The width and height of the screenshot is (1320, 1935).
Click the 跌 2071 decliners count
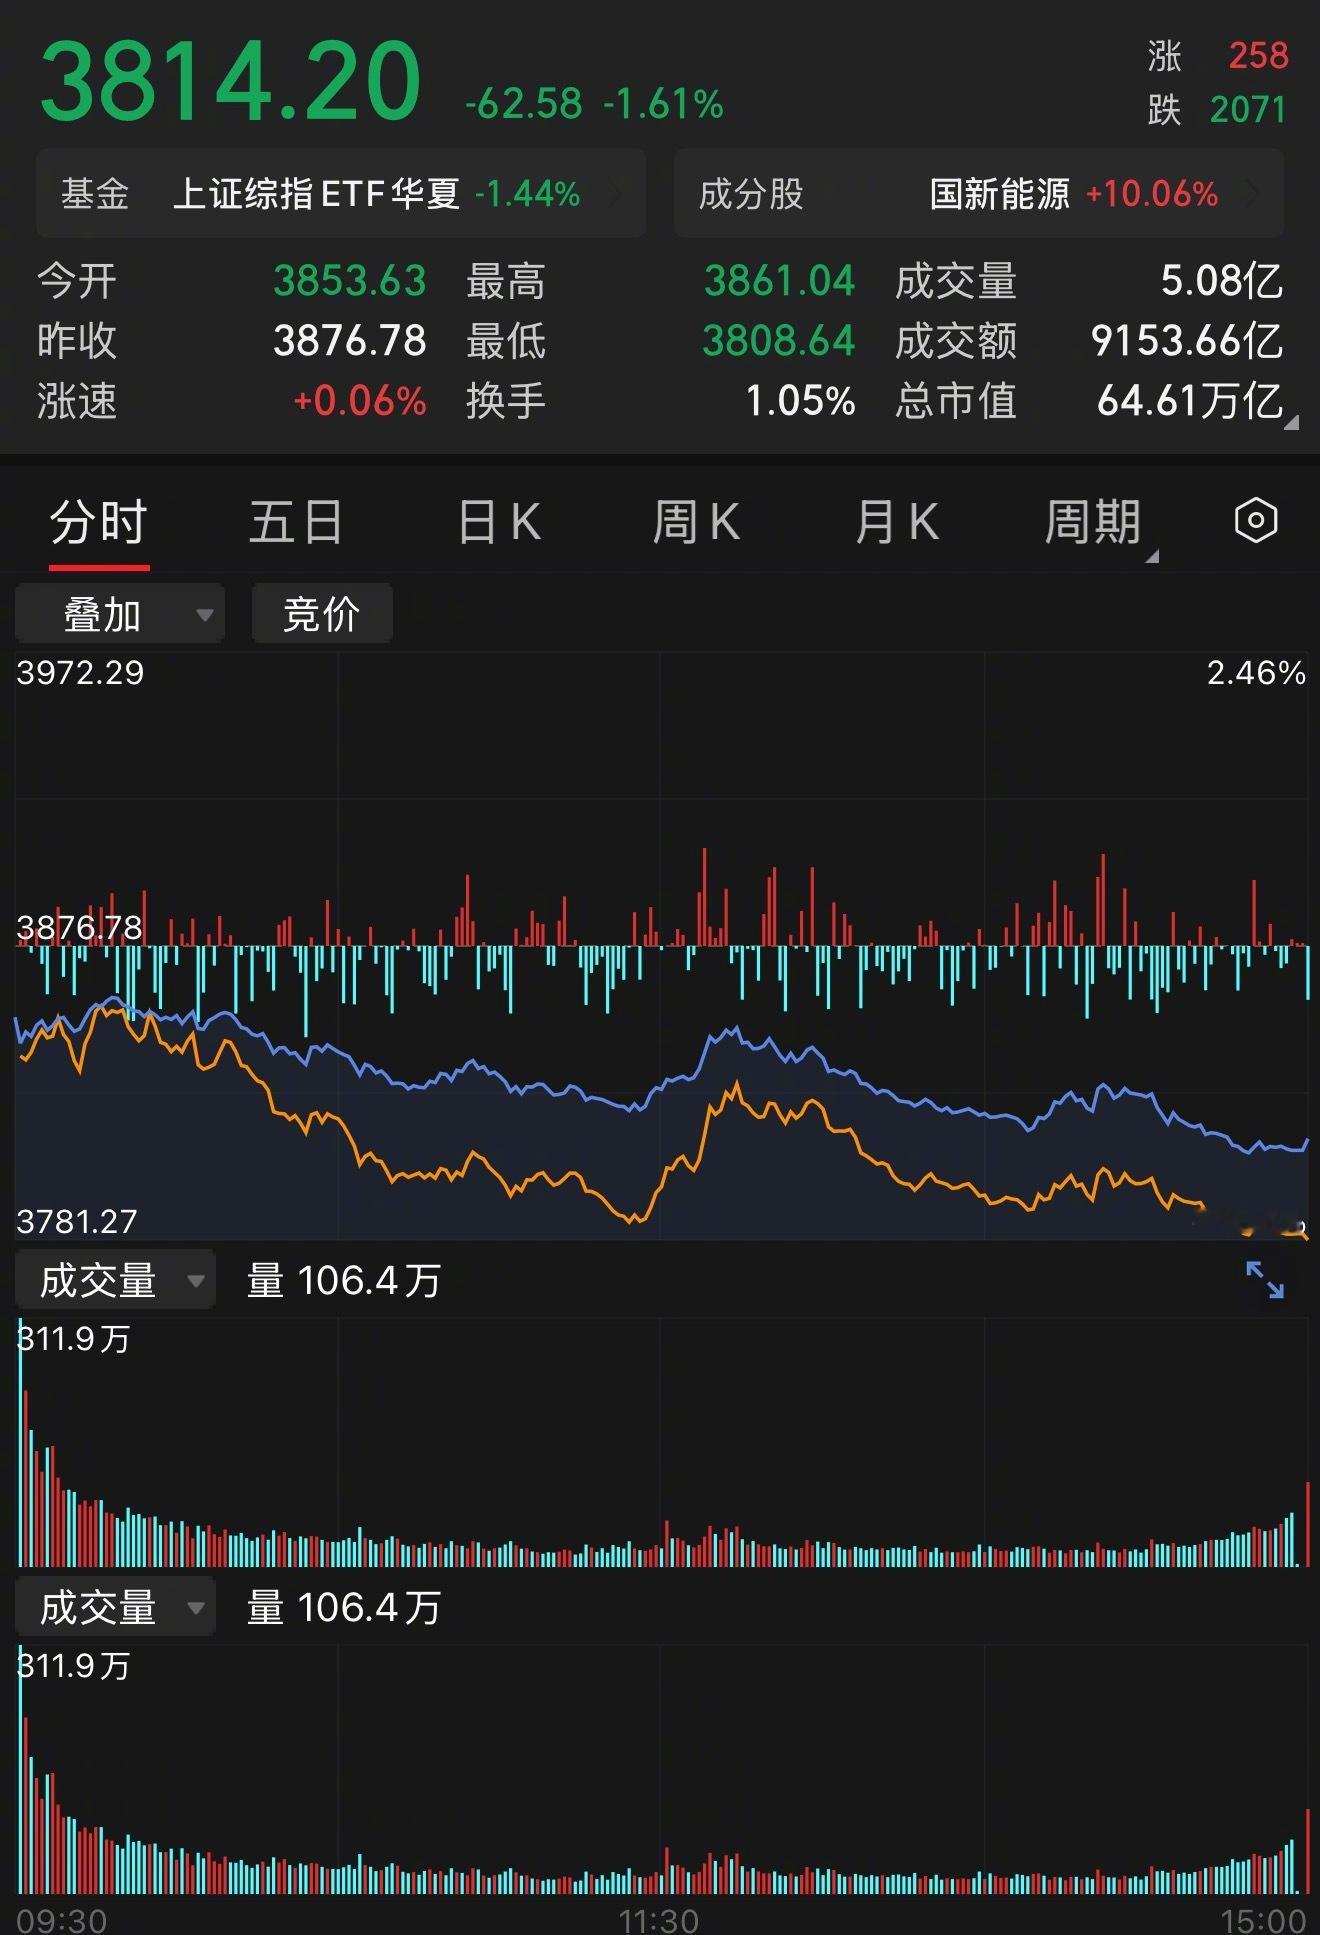[1217, 110]
